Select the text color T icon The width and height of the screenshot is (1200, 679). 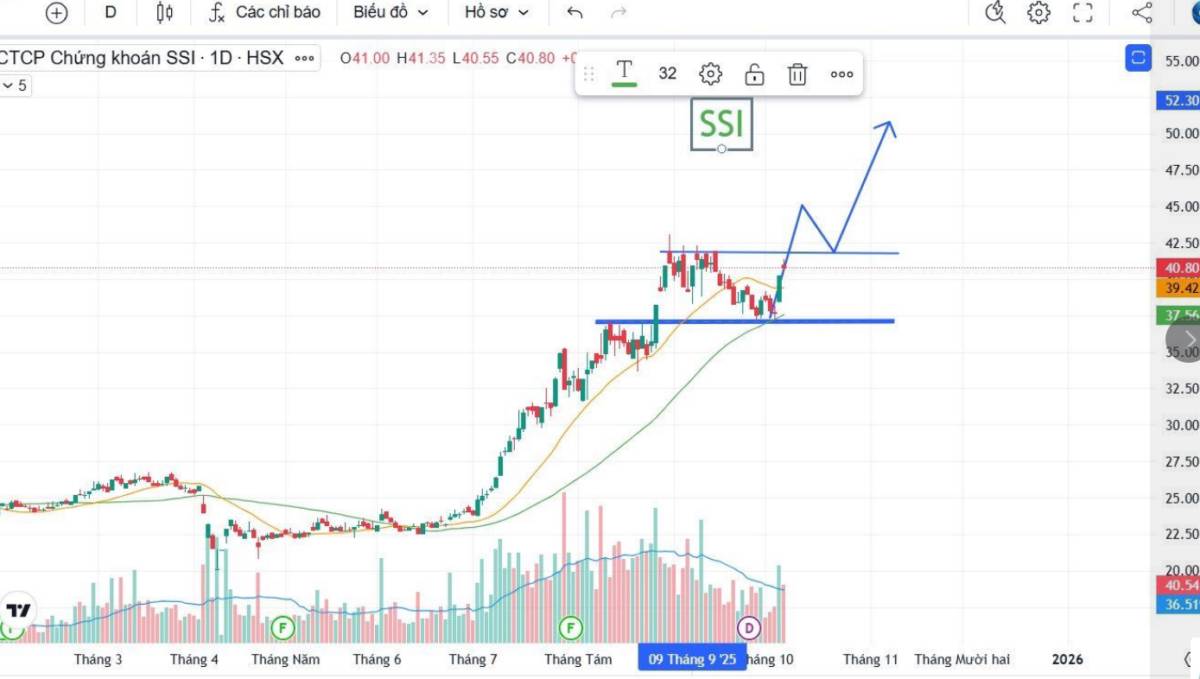coord(625,72)
